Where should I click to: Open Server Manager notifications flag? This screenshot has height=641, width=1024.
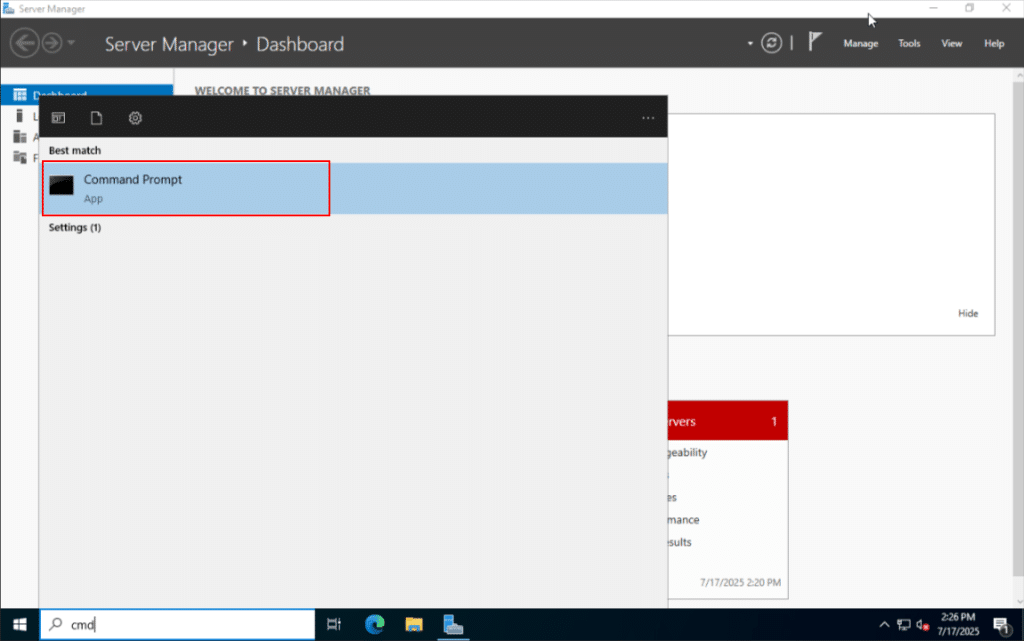[814, 42]
